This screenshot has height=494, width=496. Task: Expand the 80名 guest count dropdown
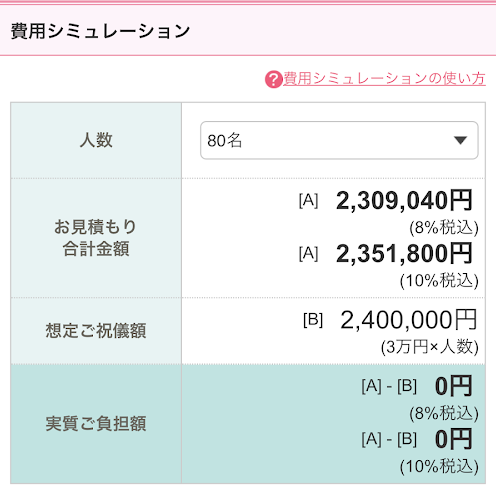coord(339,140)
